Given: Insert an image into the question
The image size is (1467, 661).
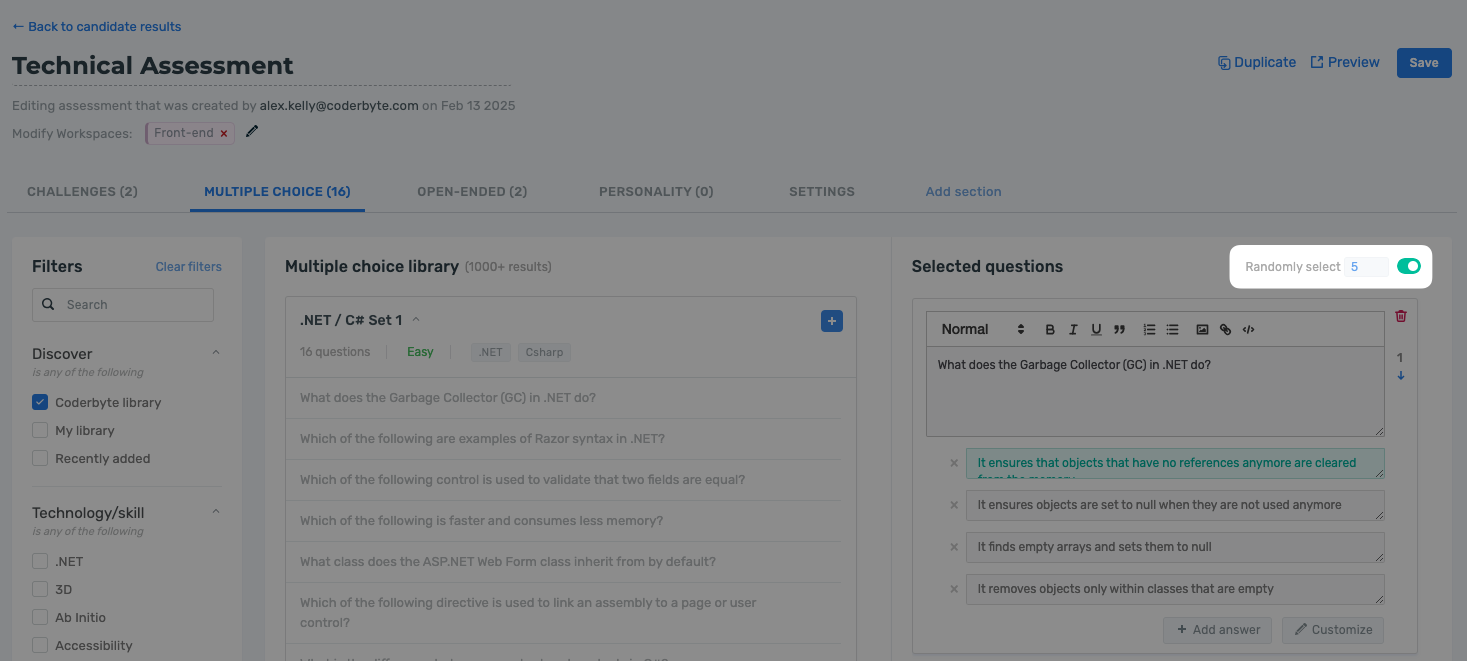Looking at the screenshot, I should (x=1202, y=330).
